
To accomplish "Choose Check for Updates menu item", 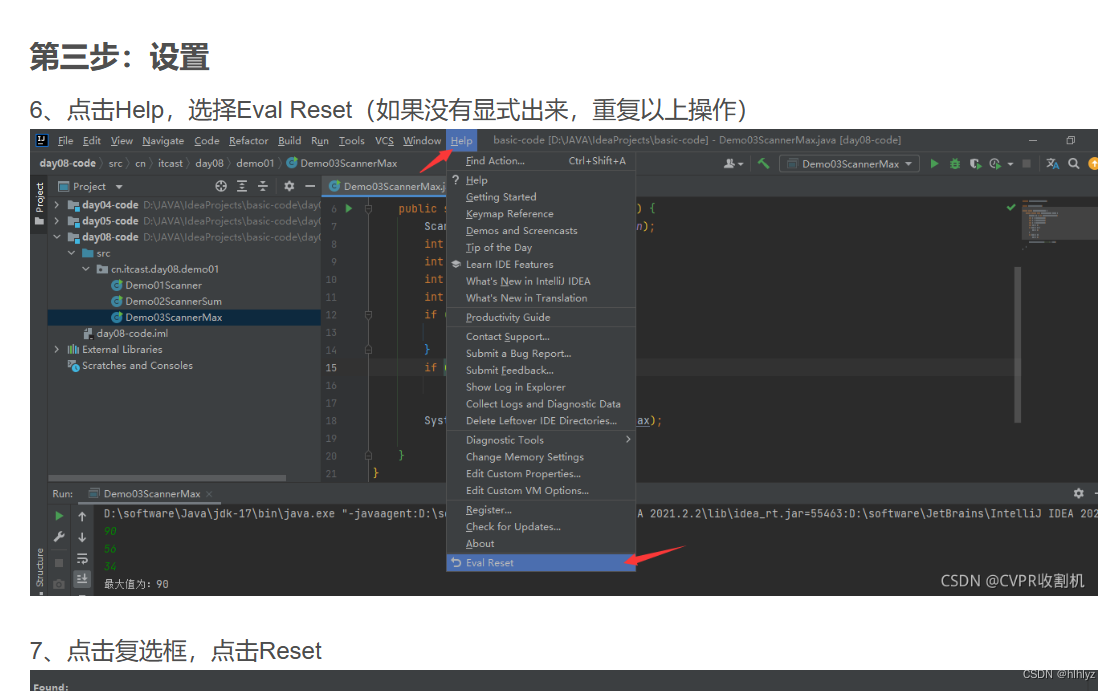I will tap(541, 527).
